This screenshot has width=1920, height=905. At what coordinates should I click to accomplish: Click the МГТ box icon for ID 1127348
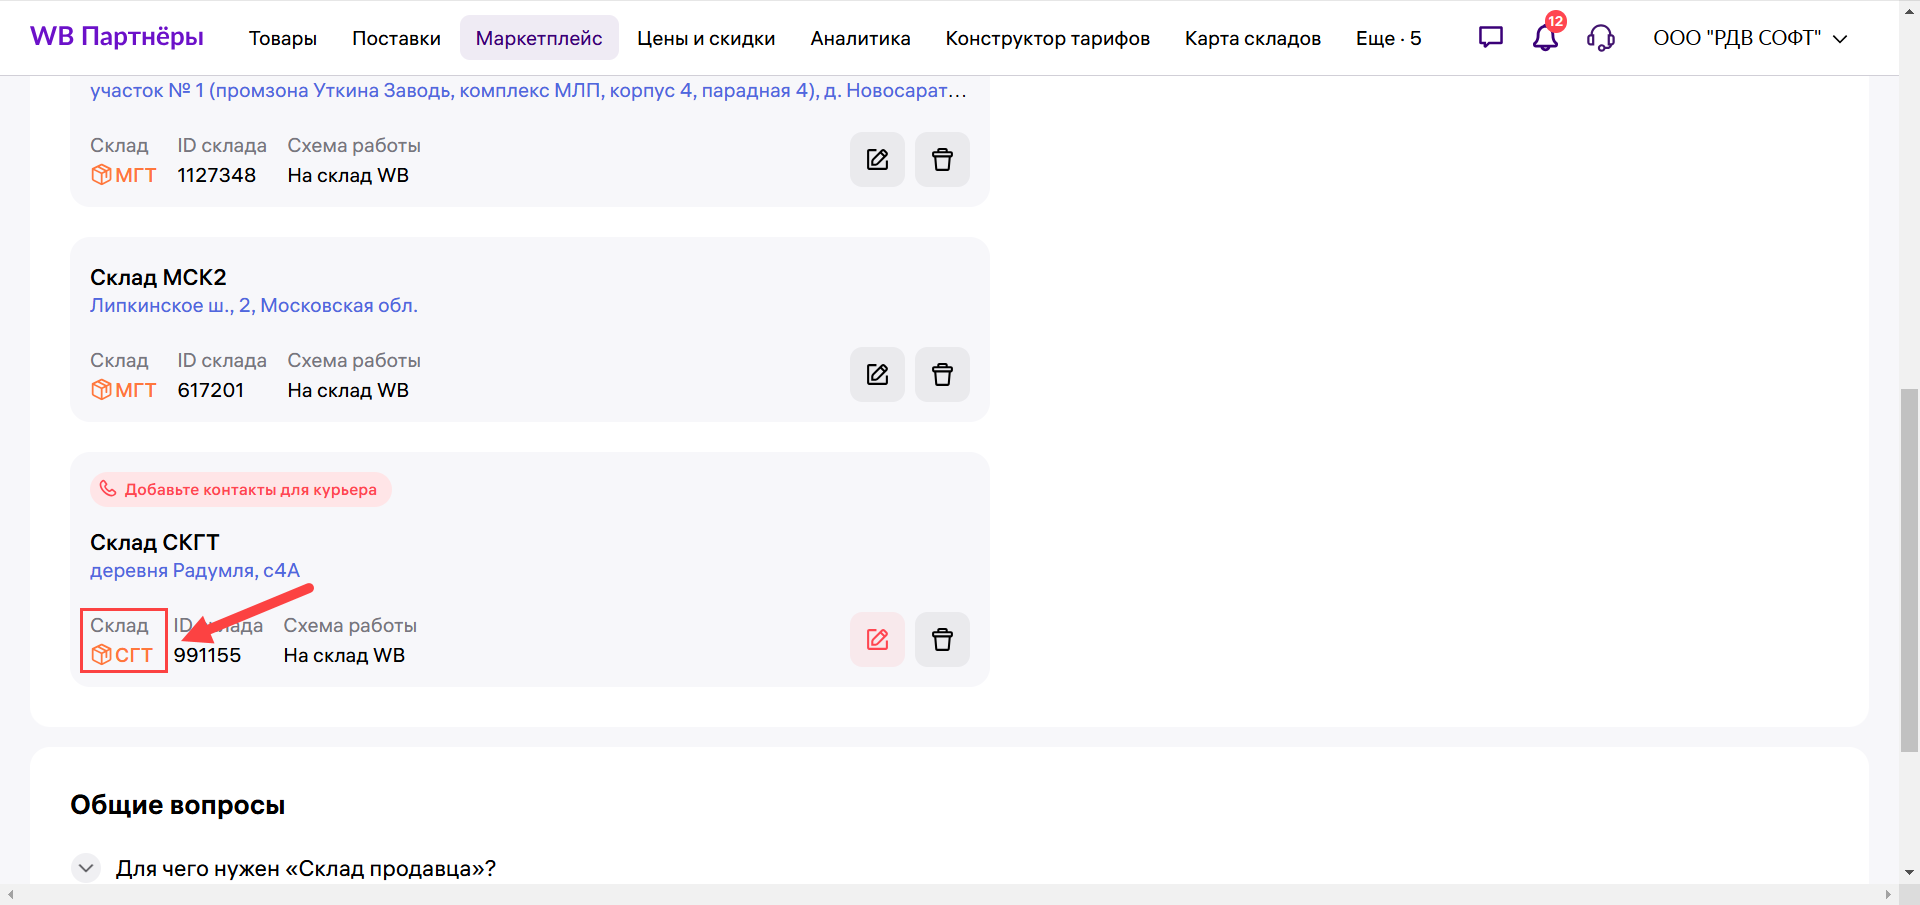tap(101, 175)
